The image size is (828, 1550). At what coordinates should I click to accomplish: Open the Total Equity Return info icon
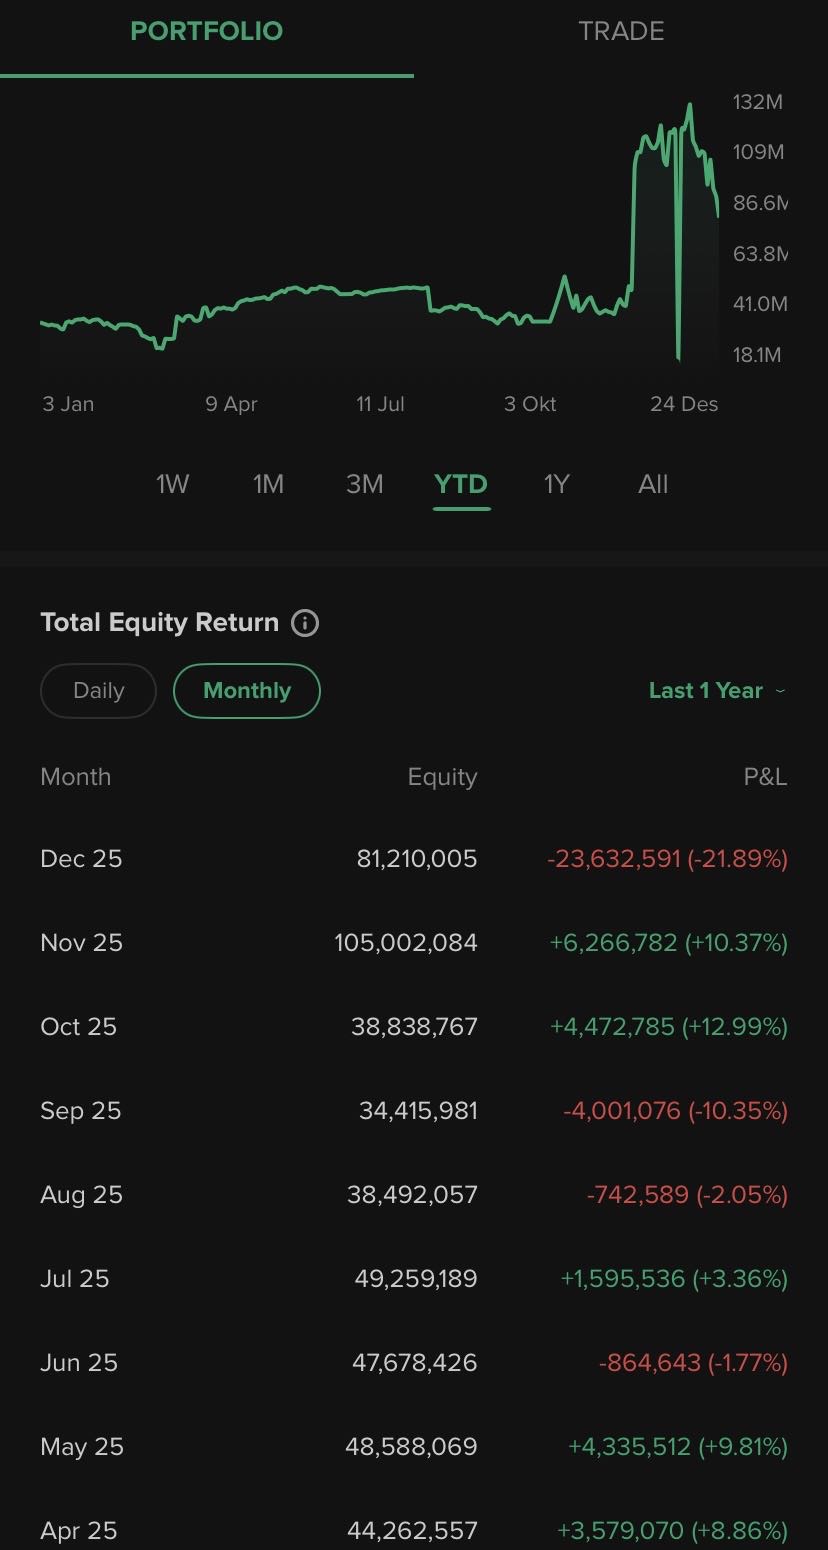pos(305,623)
